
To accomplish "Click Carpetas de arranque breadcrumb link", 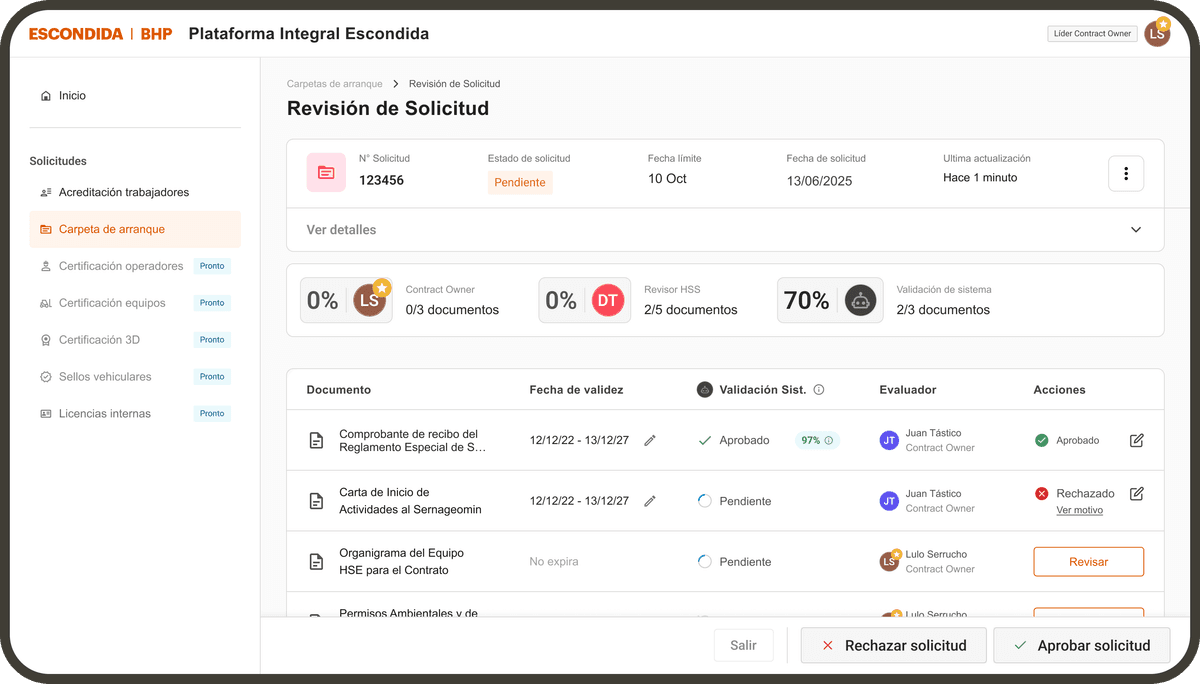I will pos(334,84).
